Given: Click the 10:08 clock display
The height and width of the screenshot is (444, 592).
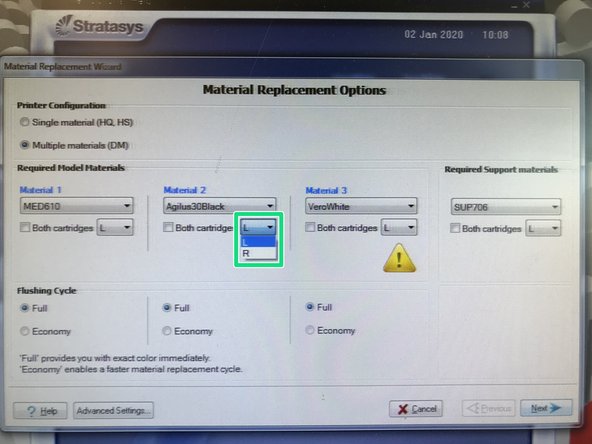Looking at the screenshot, I should pyautogui.click(x=495, y=35).
